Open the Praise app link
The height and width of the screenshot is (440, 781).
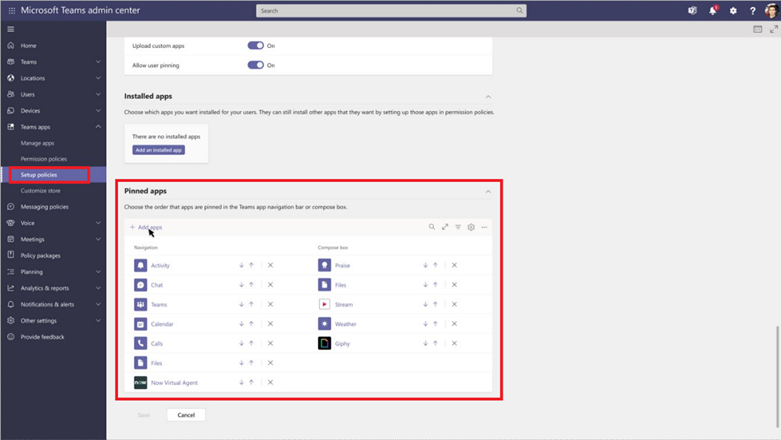point(342,266)
